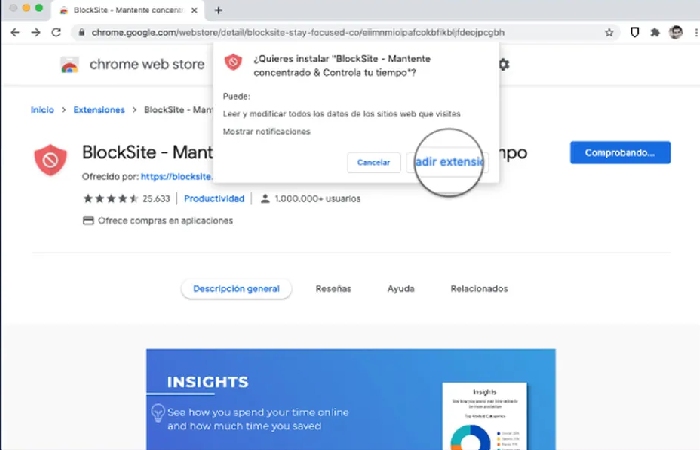The height and width of the screenshot is (450, 700).
Task: Click 'Leer y modificar todos los datos' permission
Action: (x=342, y=114)
